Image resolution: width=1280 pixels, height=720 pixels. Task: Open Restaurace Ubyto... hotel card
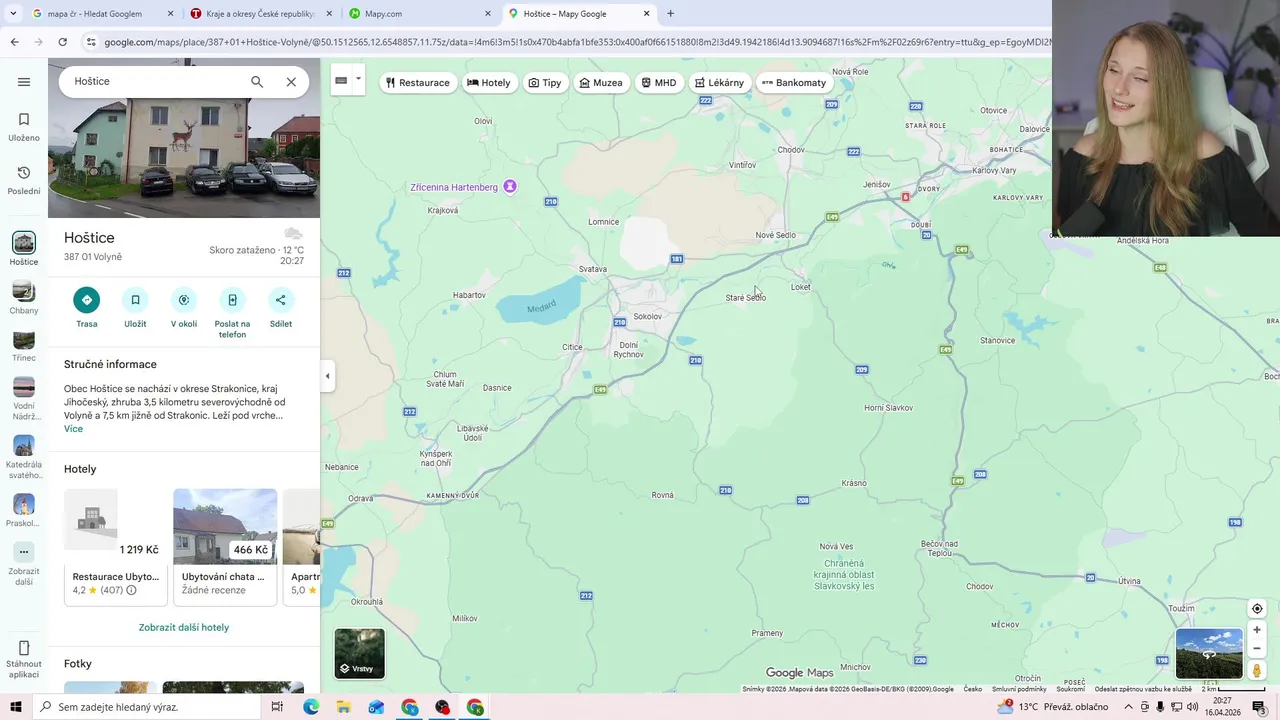pos(116,547)
